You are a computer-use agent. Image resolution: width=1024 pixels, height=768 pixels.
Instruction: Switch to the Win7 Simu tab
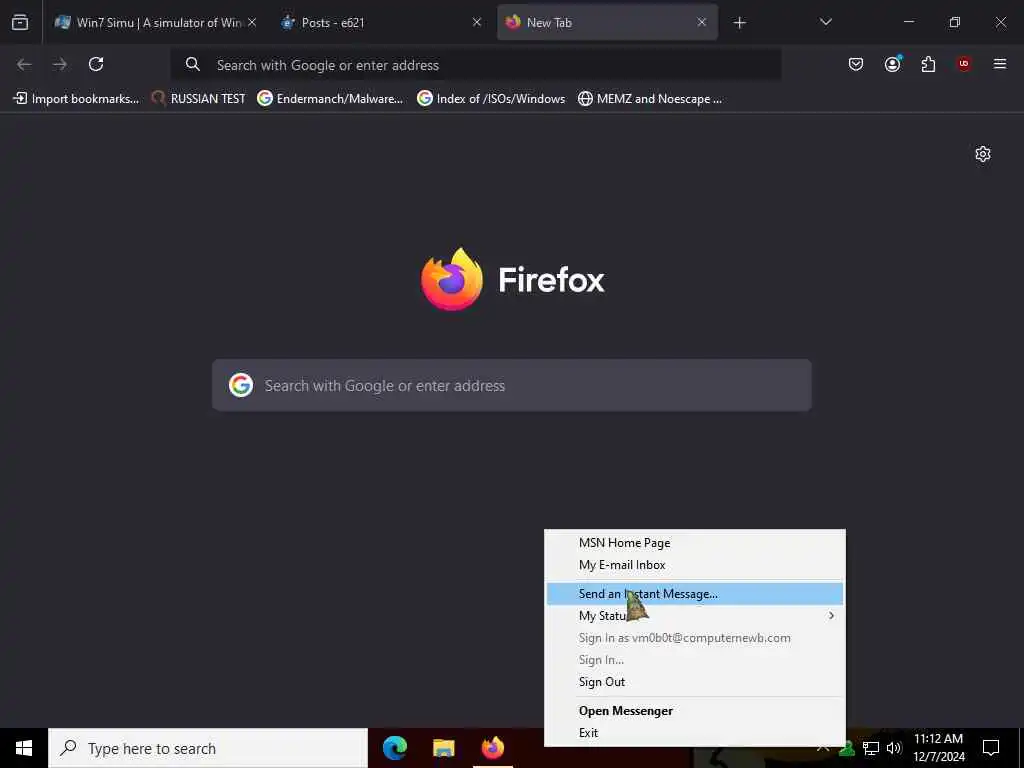click(155, 22)
